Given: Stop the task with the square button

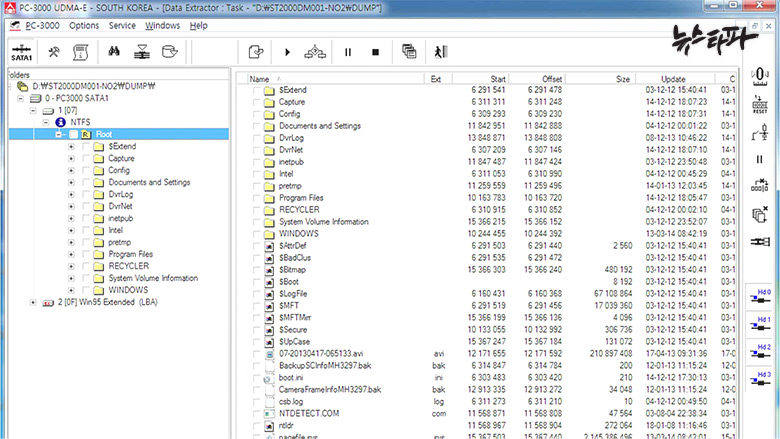Looking at the screenshot, I should pyautogui.click(x=376, y=52).
